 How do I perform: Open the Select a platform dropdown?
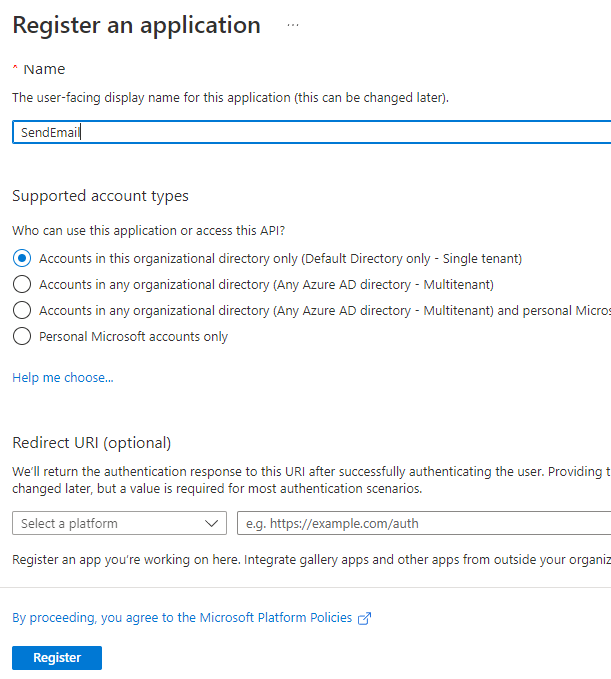click(x=120, y=524)
